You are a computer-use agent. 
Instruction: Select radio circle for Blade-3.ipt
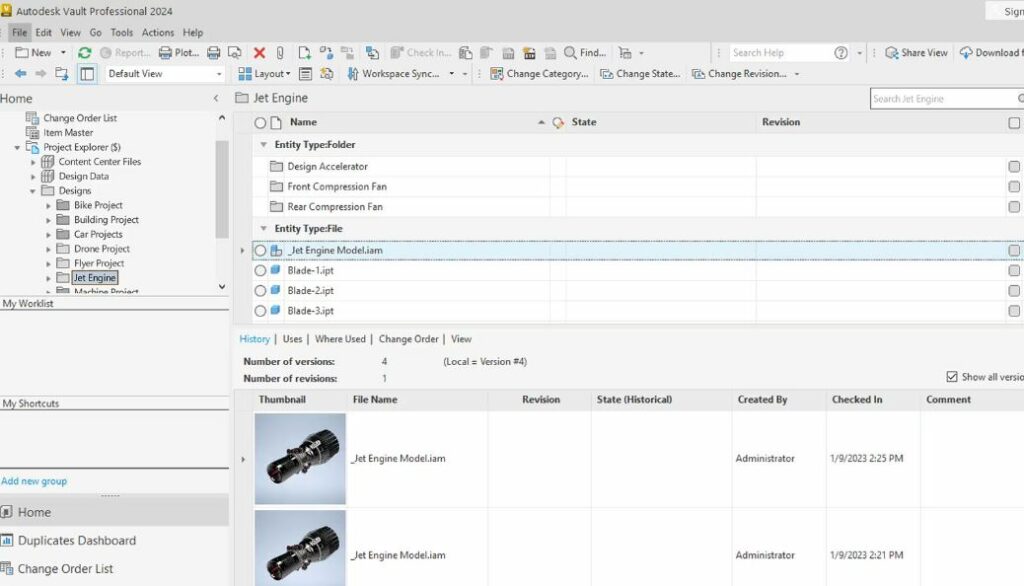click(x=260, y=311)
